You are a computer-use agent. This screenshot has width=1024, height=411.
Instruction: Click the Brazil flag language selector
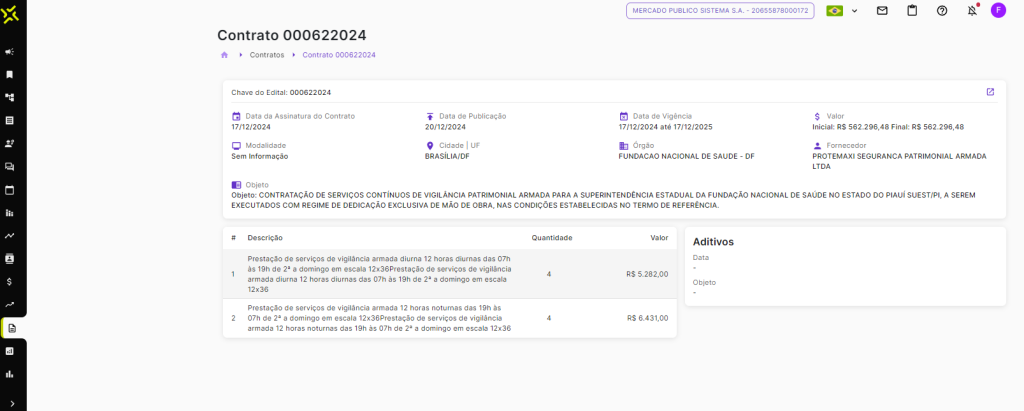click(x=834, y=11)
